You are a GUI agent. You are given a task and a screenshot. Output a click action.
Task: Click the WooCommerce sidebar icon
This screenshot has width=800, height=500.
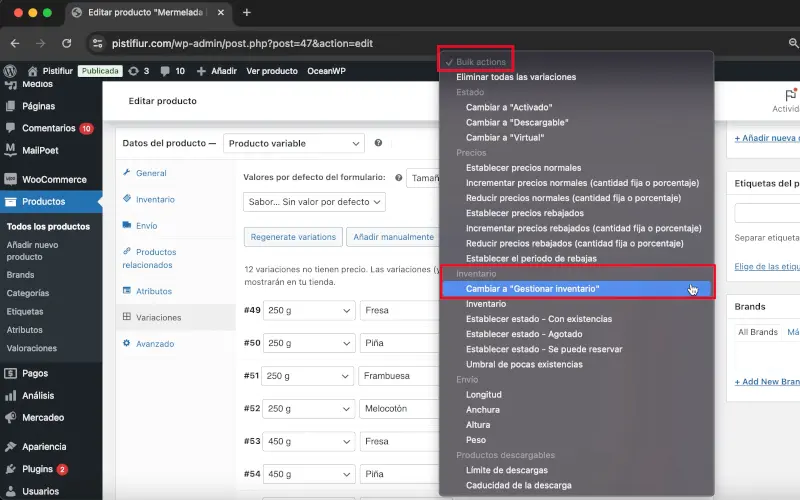click(x=10, y=180)
